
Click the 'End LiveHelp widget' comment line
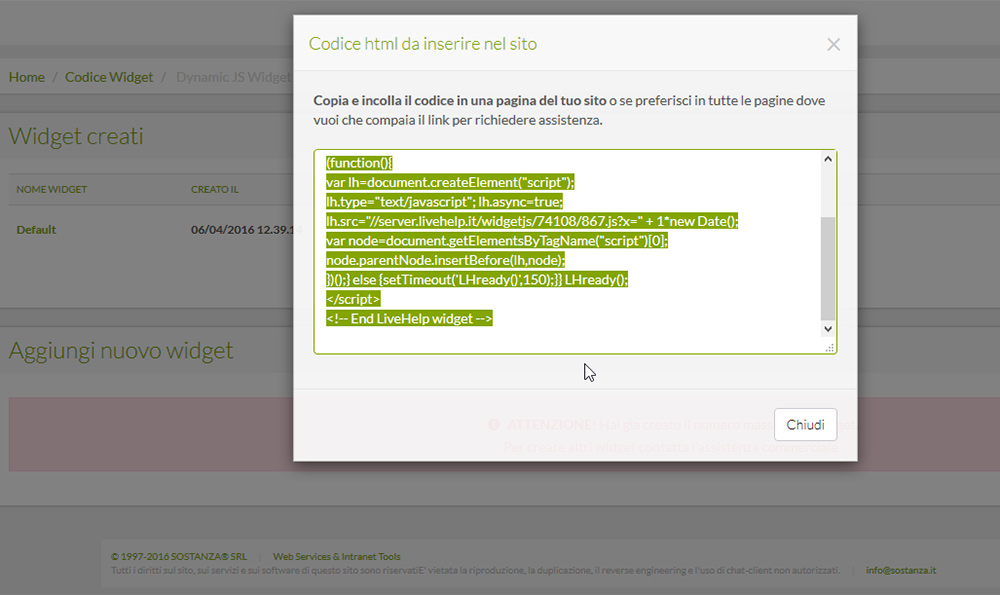409,319
